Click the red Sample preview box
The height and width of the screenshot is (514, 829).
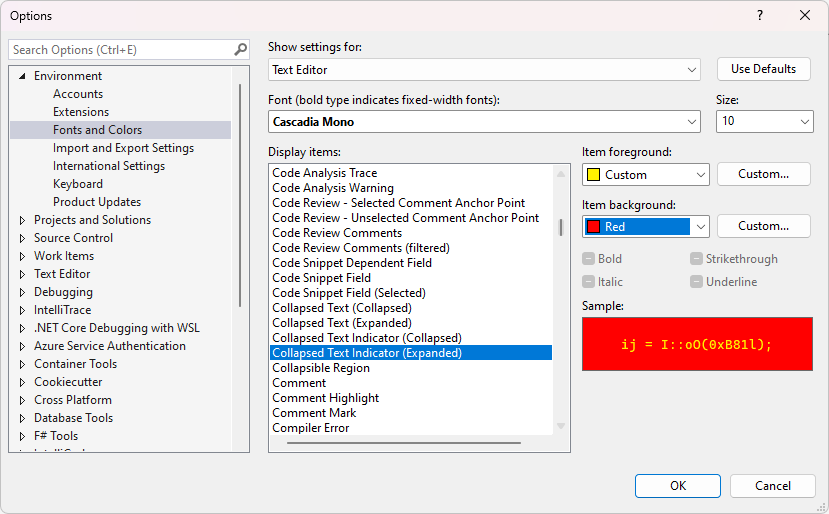[x=697, y=344]
